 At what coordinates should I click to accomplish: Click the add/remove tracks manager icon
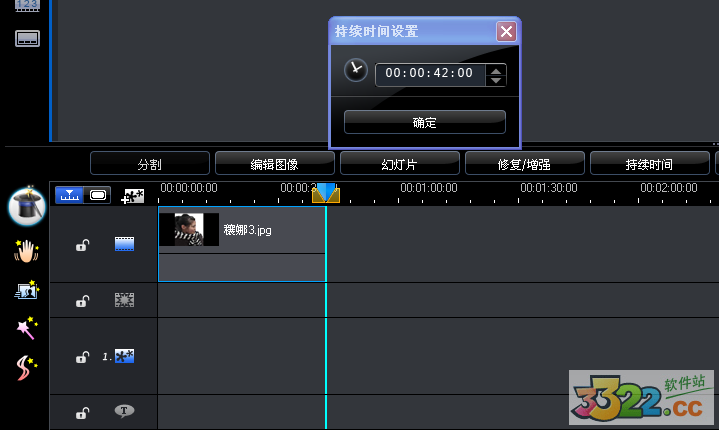[x=132, y=196]
